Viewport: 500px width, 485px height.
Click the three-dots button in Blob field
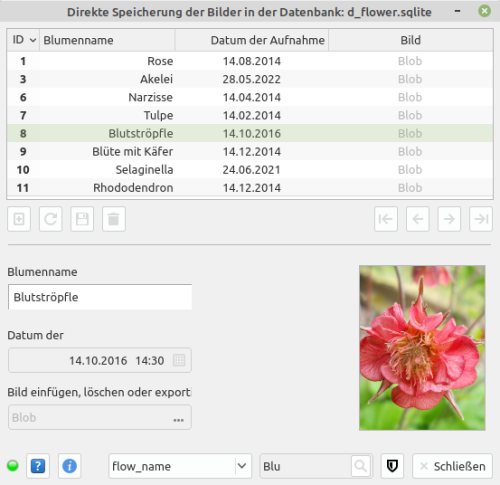coord(178,420)
